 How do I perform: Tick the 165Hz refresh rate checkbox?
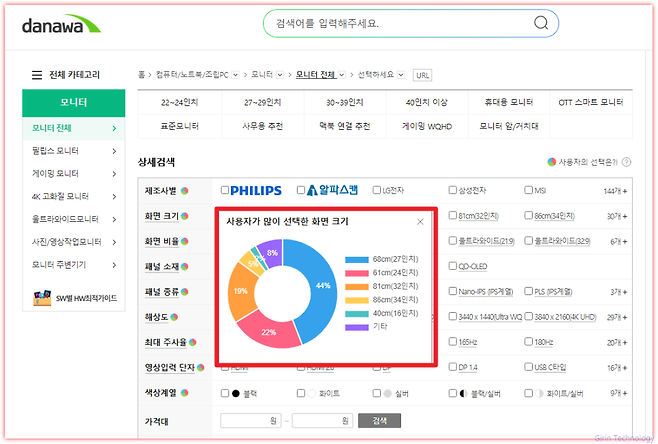(x=452, y=342)
